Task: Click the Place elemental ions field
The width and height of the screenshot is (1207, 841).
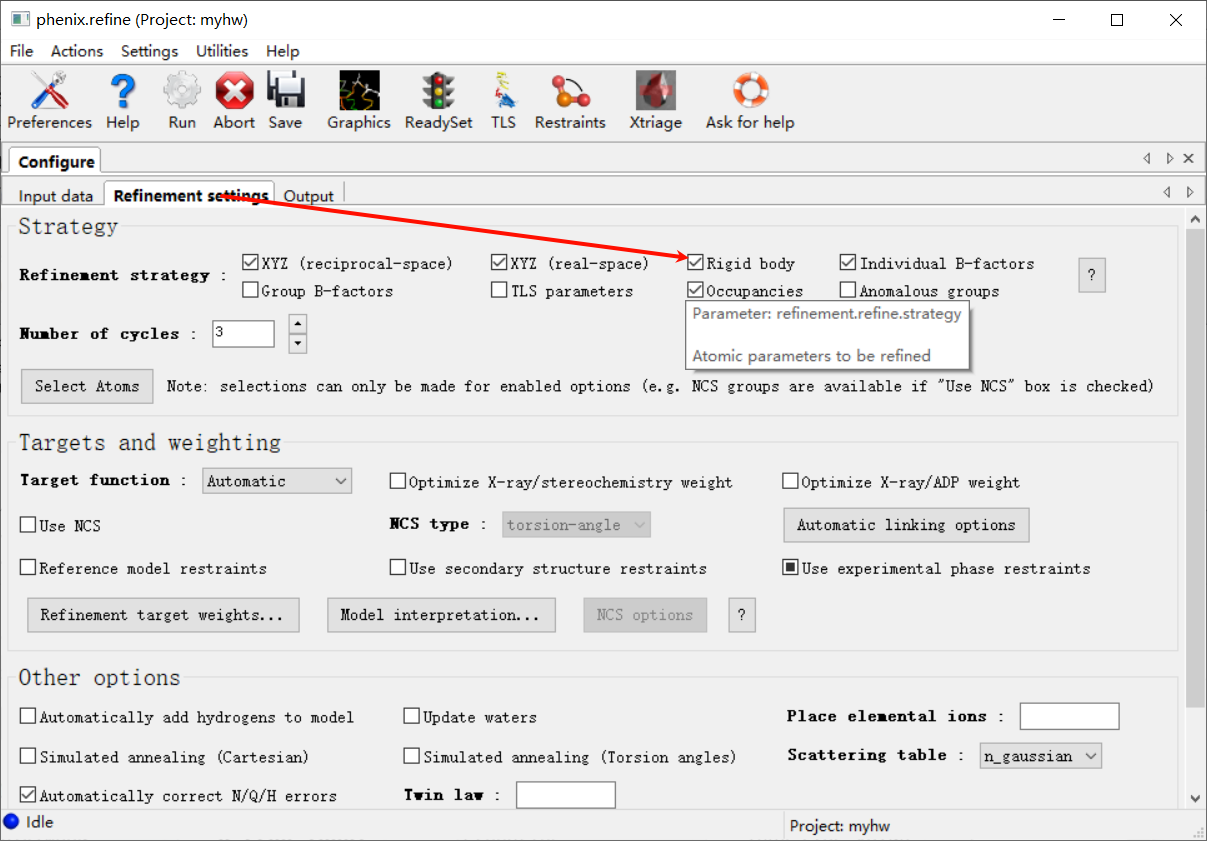Action: [x=1069, y=716]
